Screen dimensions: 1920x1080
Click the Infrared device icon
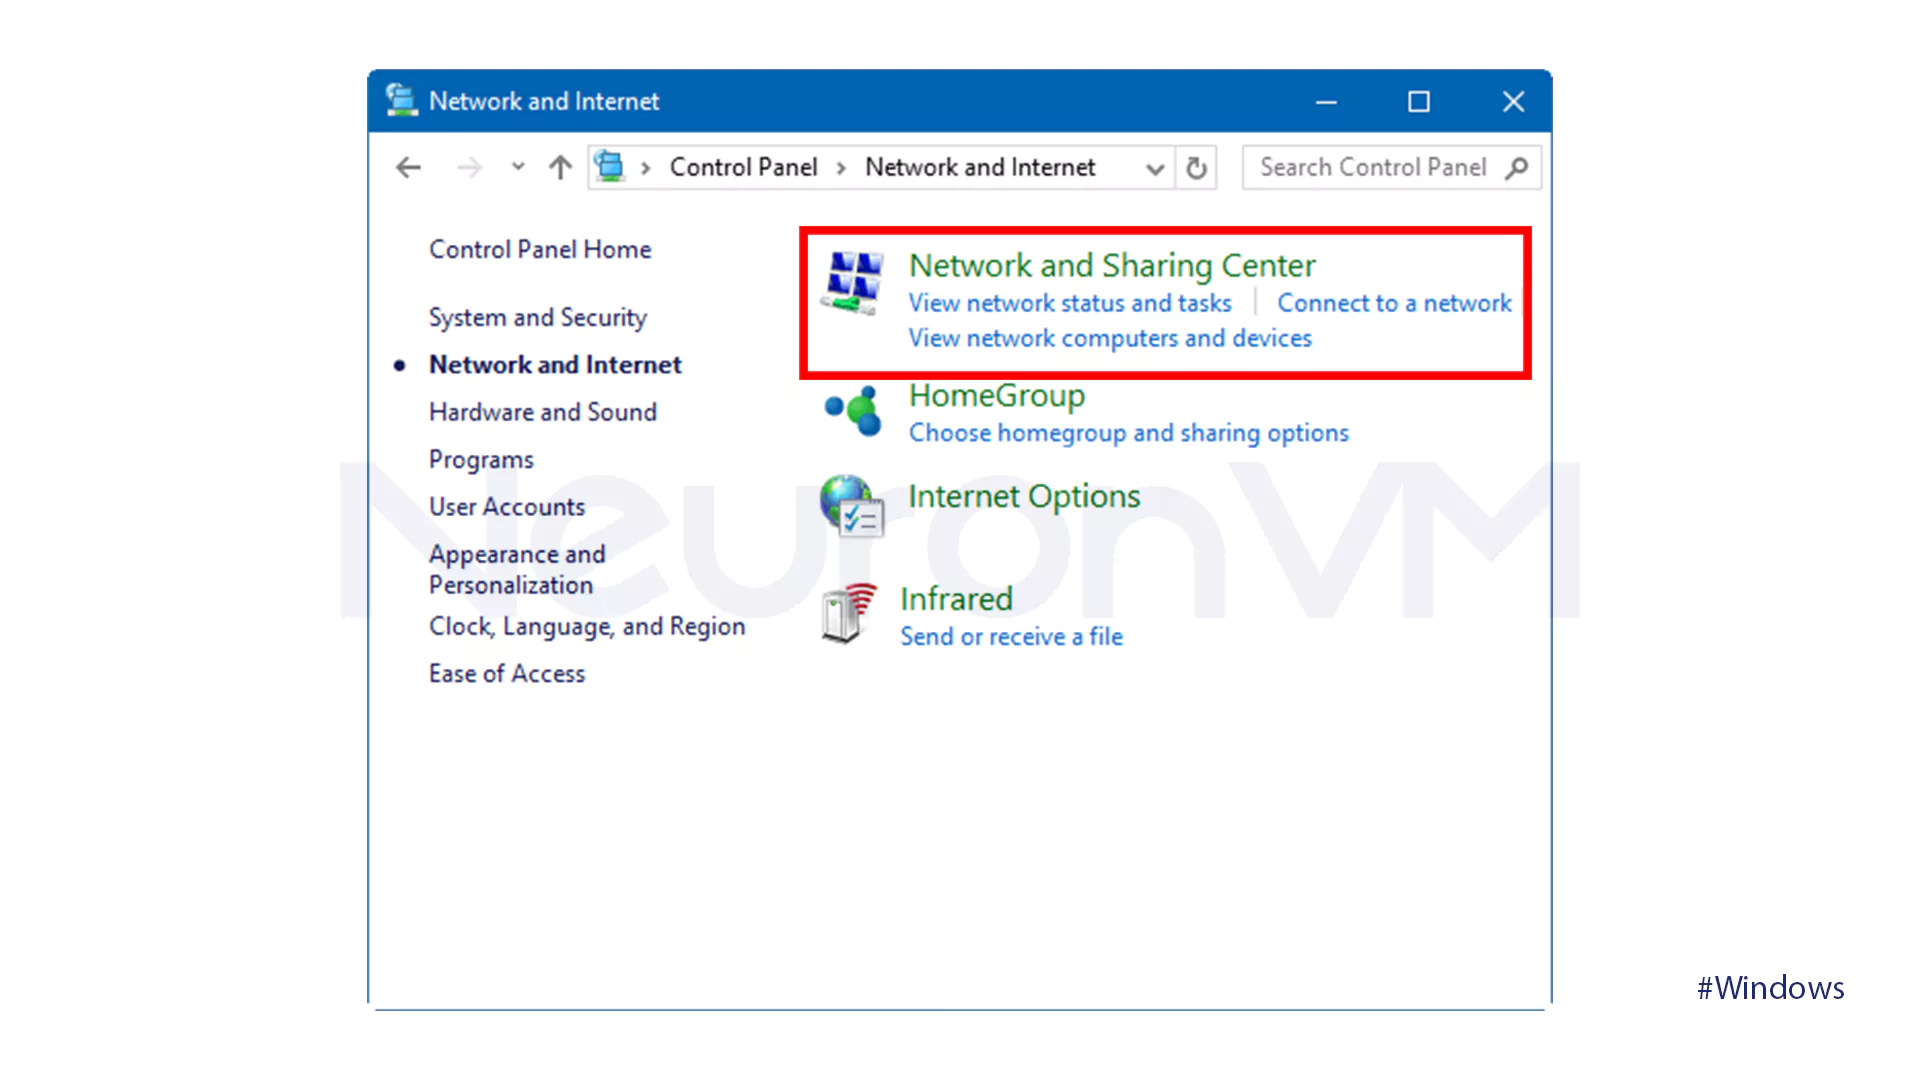click(849, 613)
